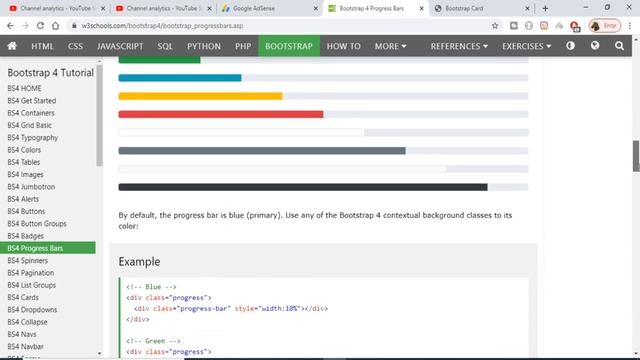Screen dimensions: 640x360
Task: Open the globe translate icon
Action: click(595, 46)
